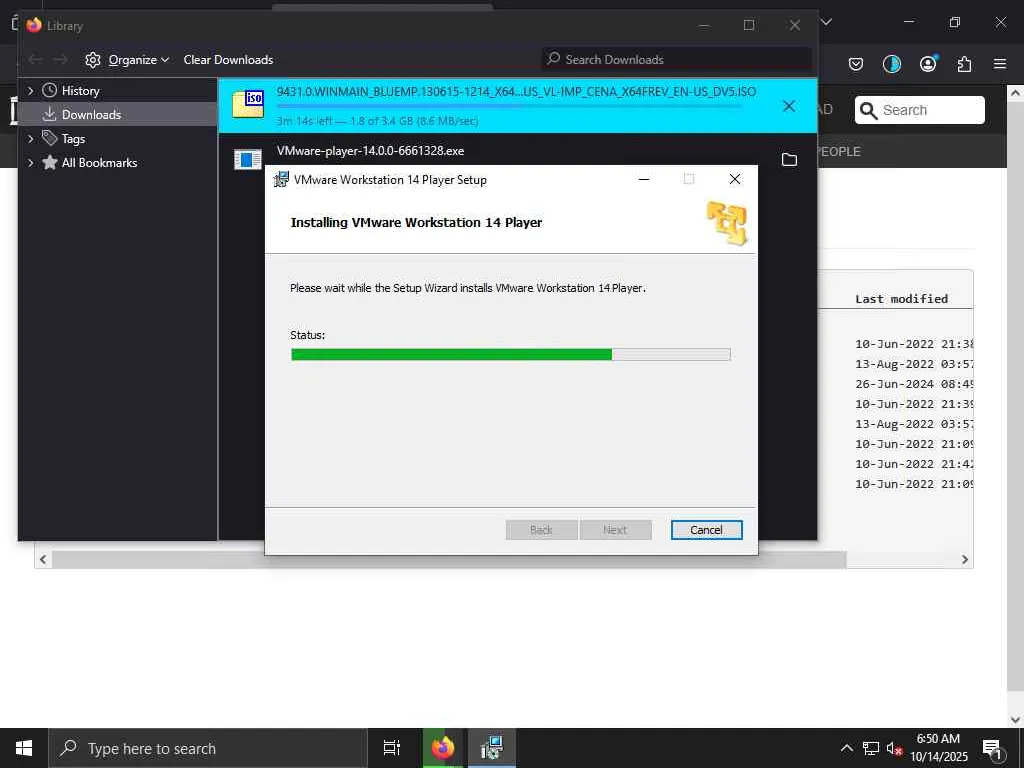Show hidden system tray icons
The width and height of the screenshot is (1024, 768).
(x=846, y=748)
